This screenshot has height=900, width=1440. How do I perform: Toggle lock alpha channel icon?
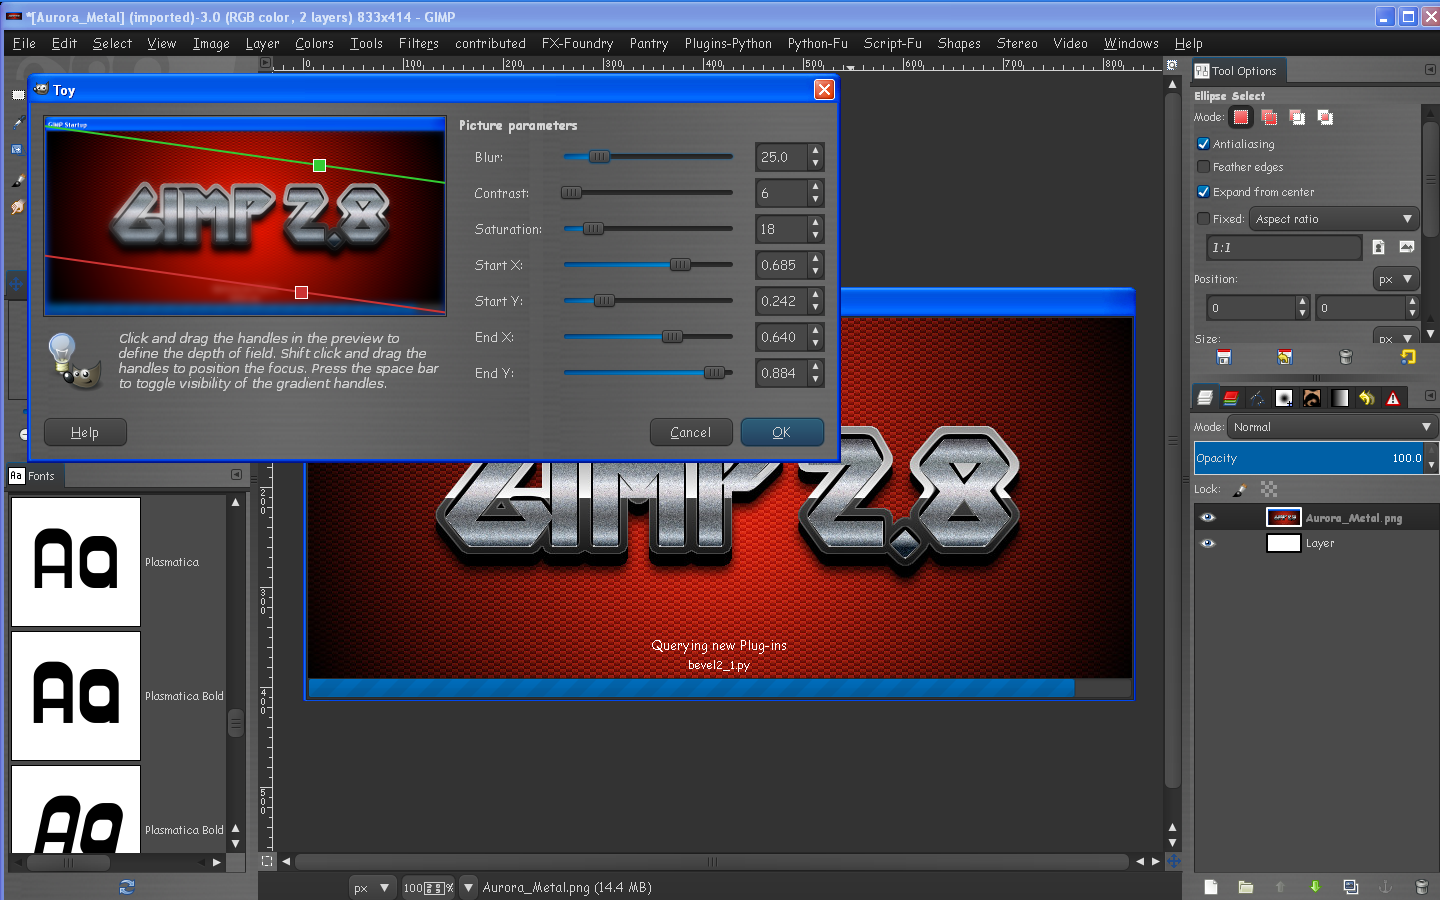pos(1269,490)
